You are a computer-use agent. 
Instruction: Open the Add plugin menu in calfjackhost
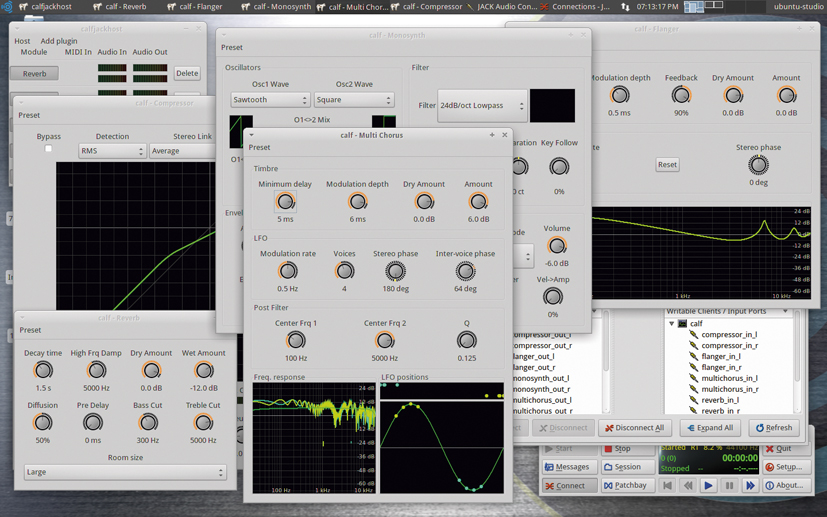pos(59,41)
